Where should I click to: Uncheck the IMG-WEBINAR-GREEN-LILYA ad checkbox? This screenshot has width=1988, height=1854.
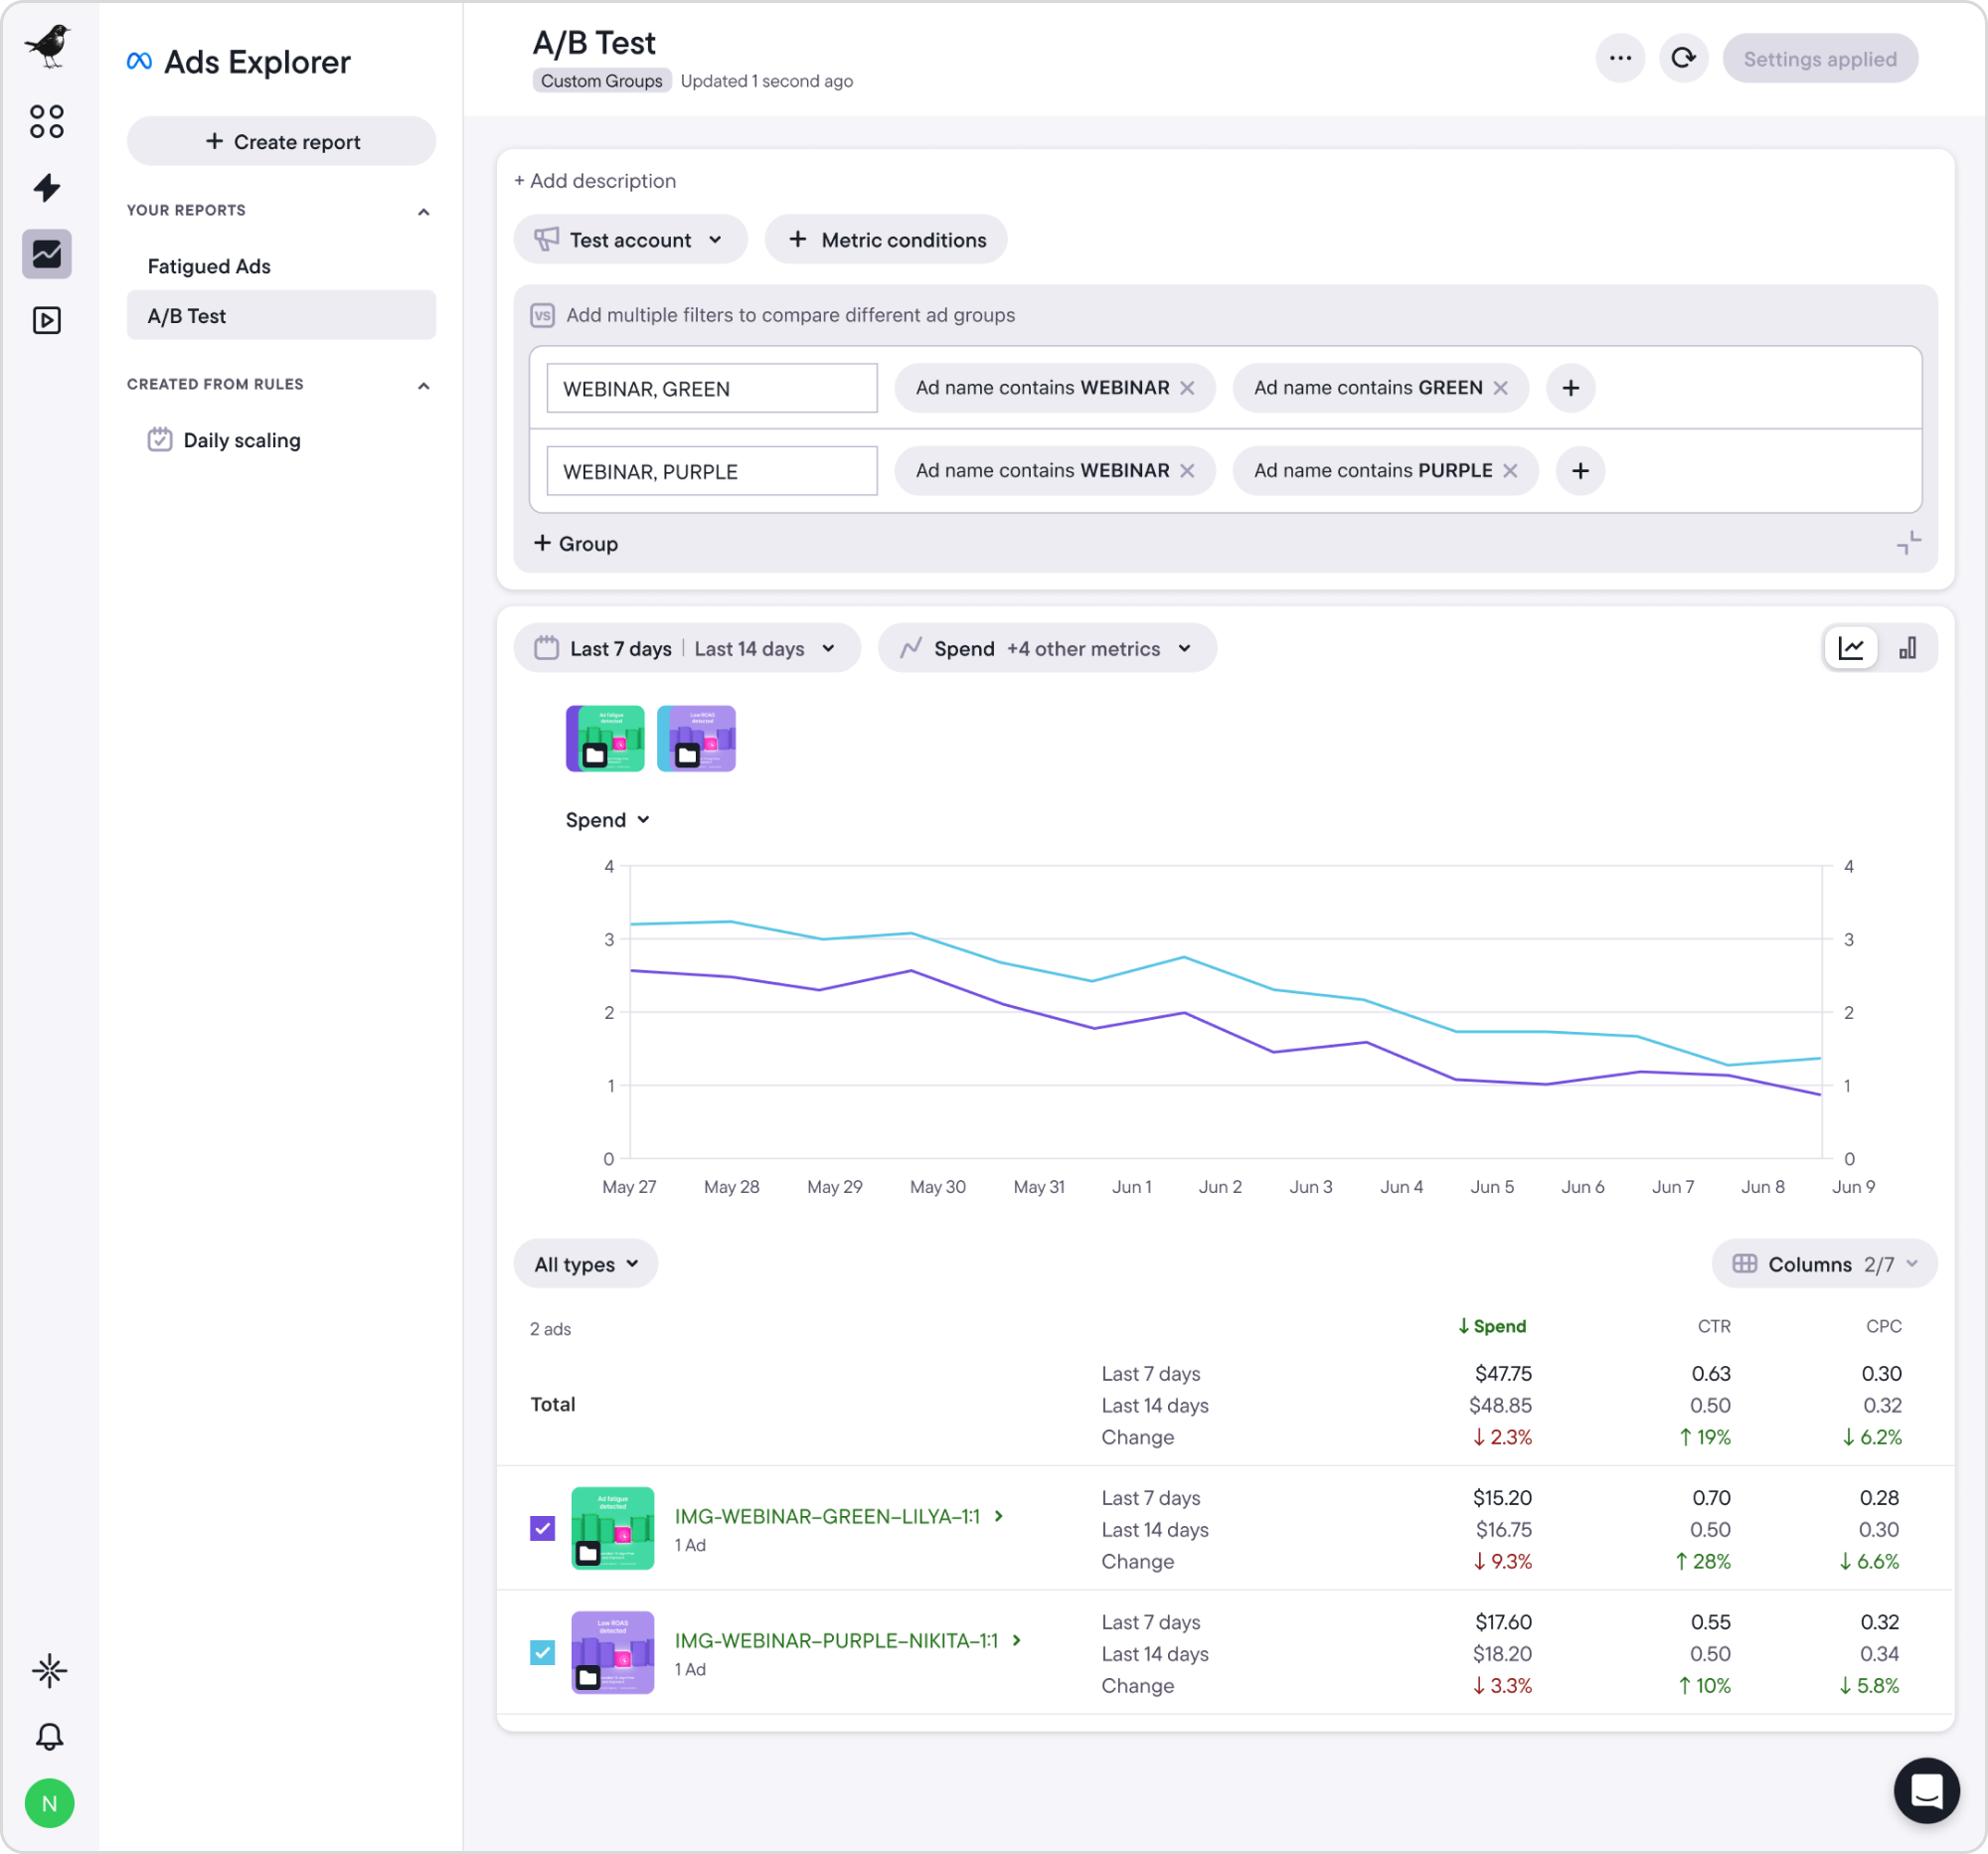[x=542, y=1528]
